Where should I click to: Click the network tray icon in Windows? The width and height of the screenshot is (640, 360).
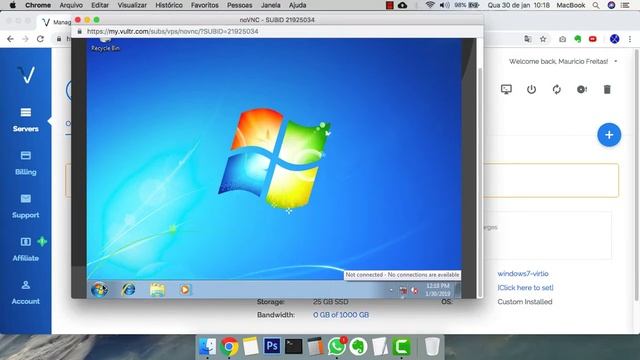(x=403, y=291)
